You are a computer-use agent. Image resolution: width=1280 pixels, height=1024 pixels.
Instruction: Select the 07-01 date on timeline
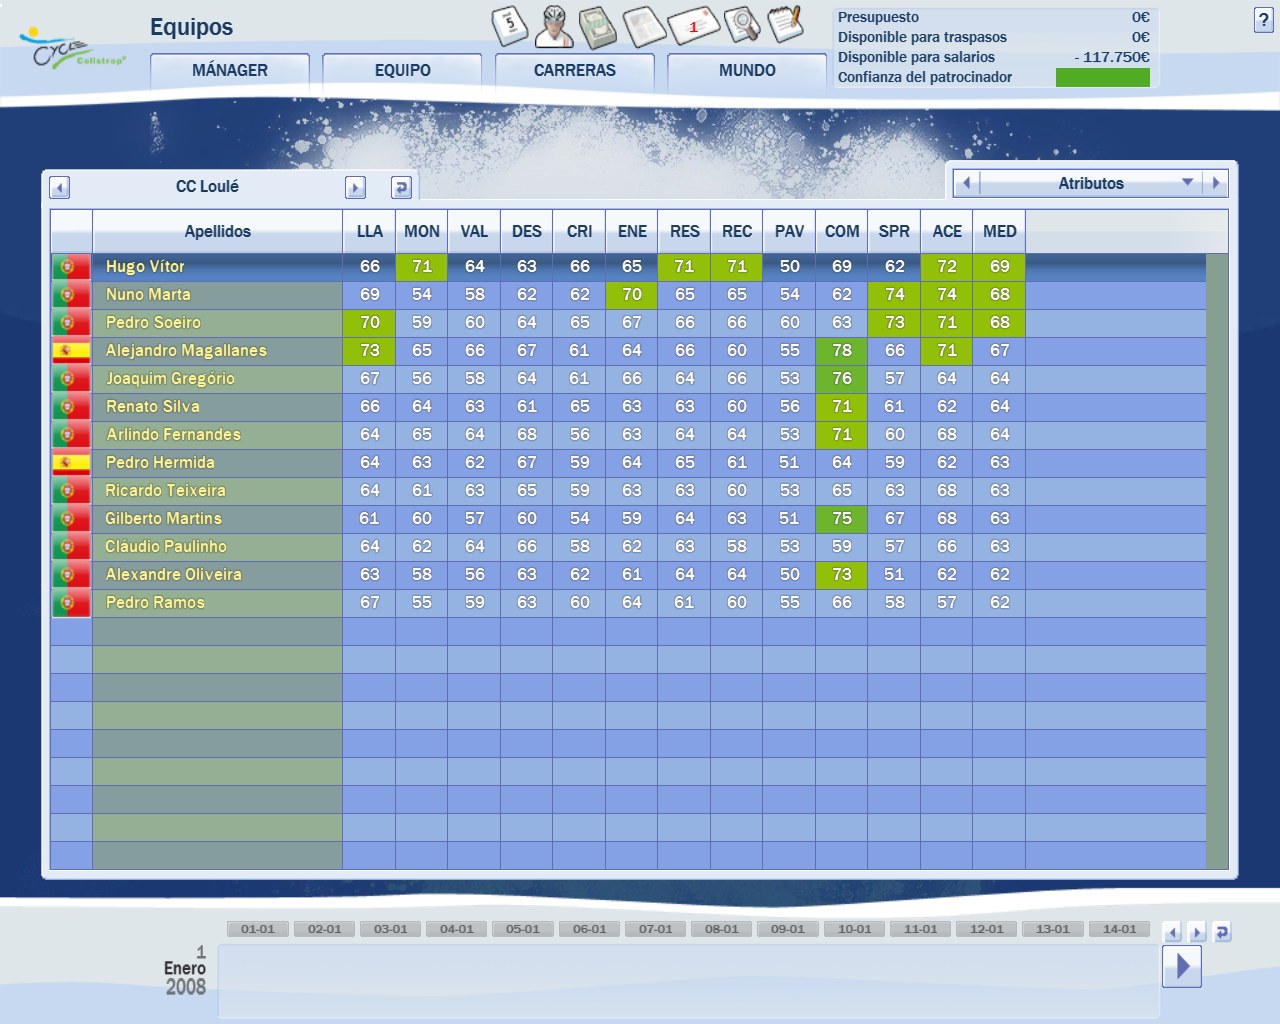tap(655, 929)
